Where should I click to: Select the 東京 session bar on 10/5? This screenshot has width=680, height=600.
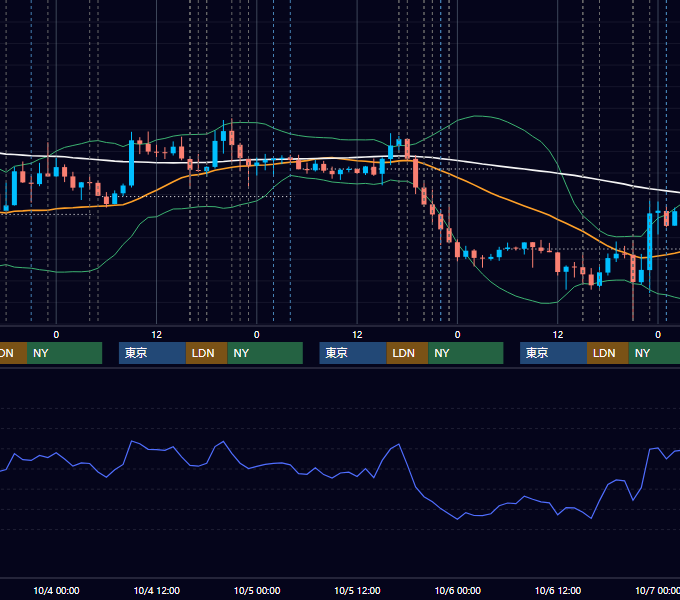(x=353, y=353)
